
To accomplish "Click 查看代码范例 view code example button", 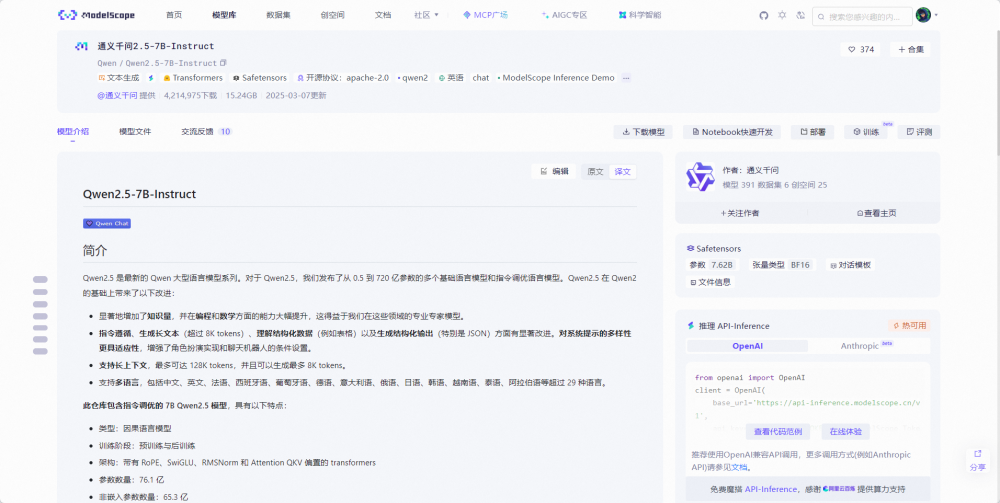I will click(x=778, y=432).
